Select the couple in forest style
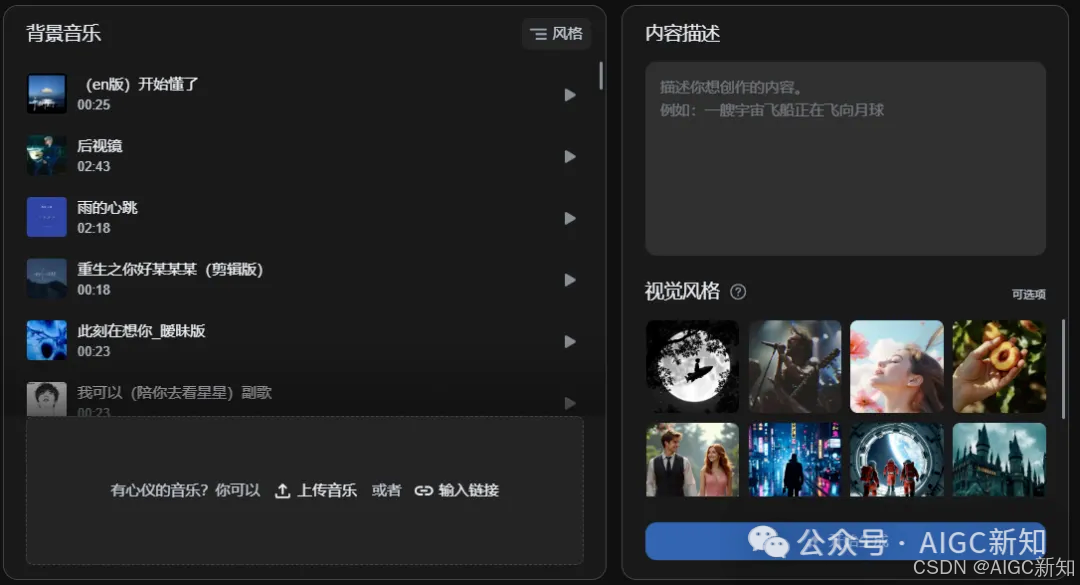Image resolution: width=1080 pixels, height=585 pixels. click(x=692, y=460)
